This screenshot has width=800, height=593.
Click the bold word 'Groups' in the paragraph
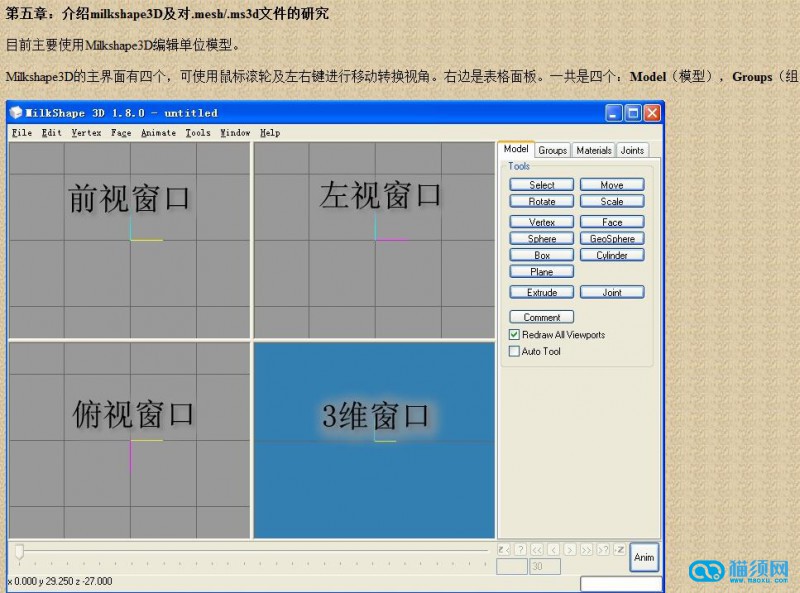coord(752,77)
